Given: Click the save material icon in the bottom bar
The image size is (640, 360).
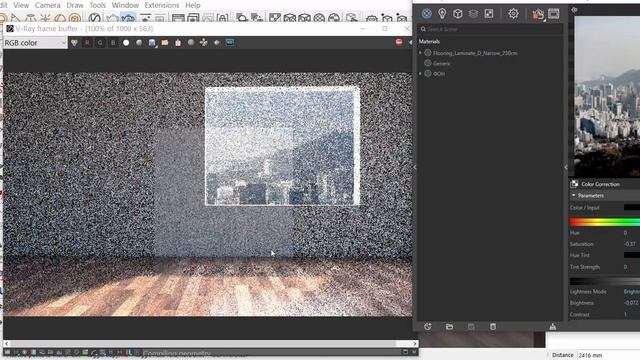Looking at the screenshot, I should (x=471, y=327).
